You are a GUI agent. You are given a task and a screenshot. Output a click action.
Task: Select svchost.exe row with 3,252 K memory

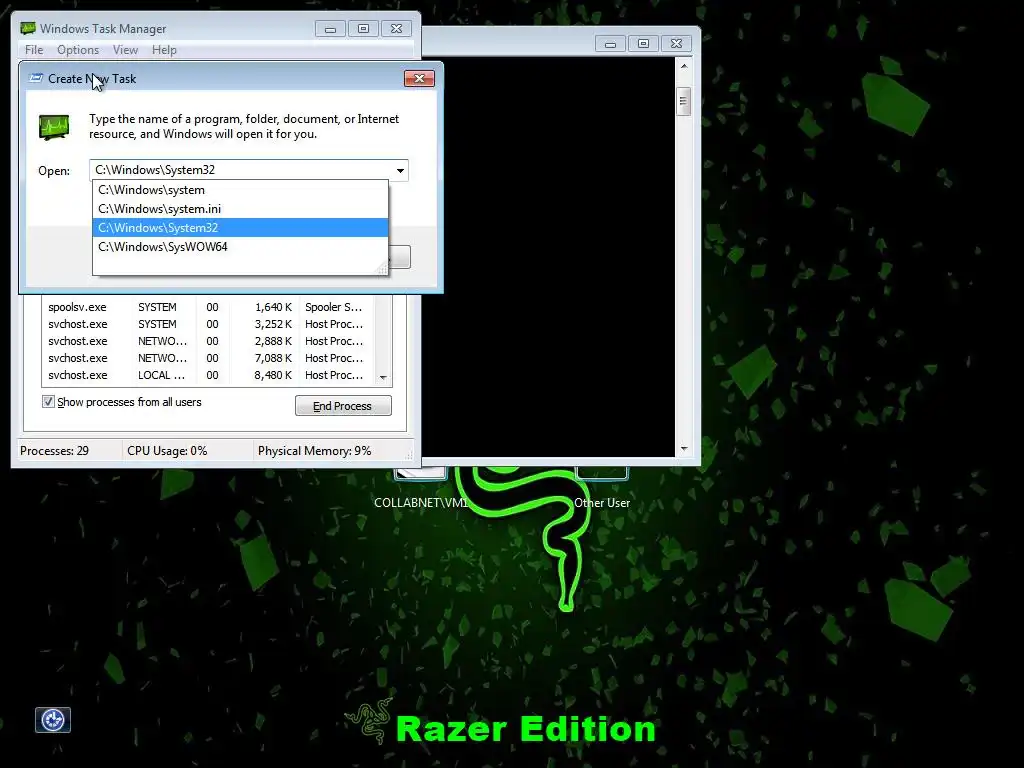point(209,324)
